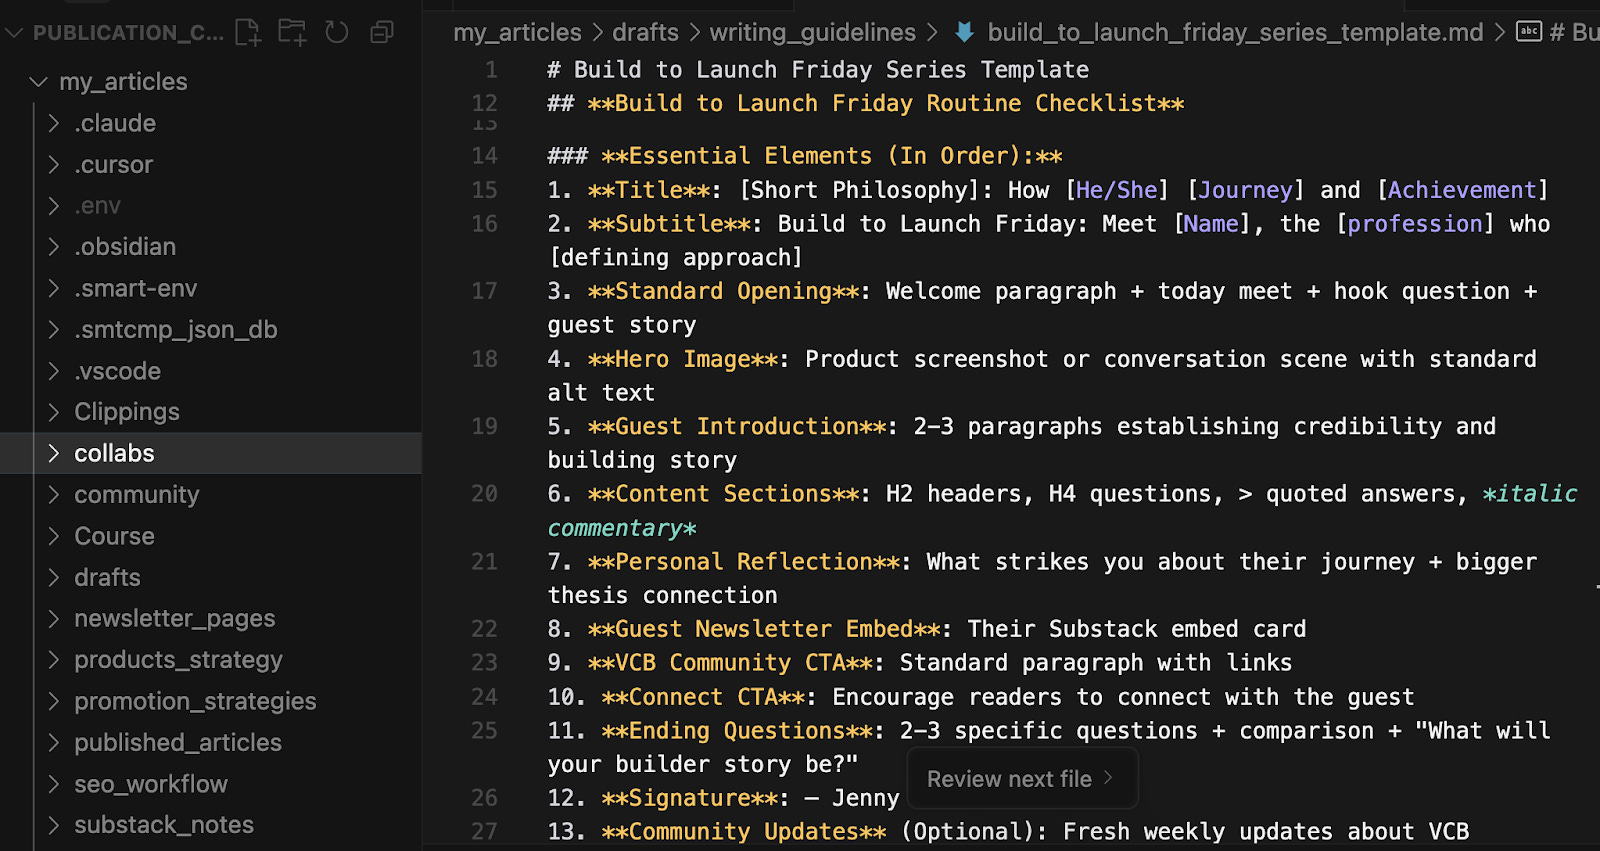Click 'Ending Questions' on line 25
The image size is (1600, 851).
pos(737,731)
